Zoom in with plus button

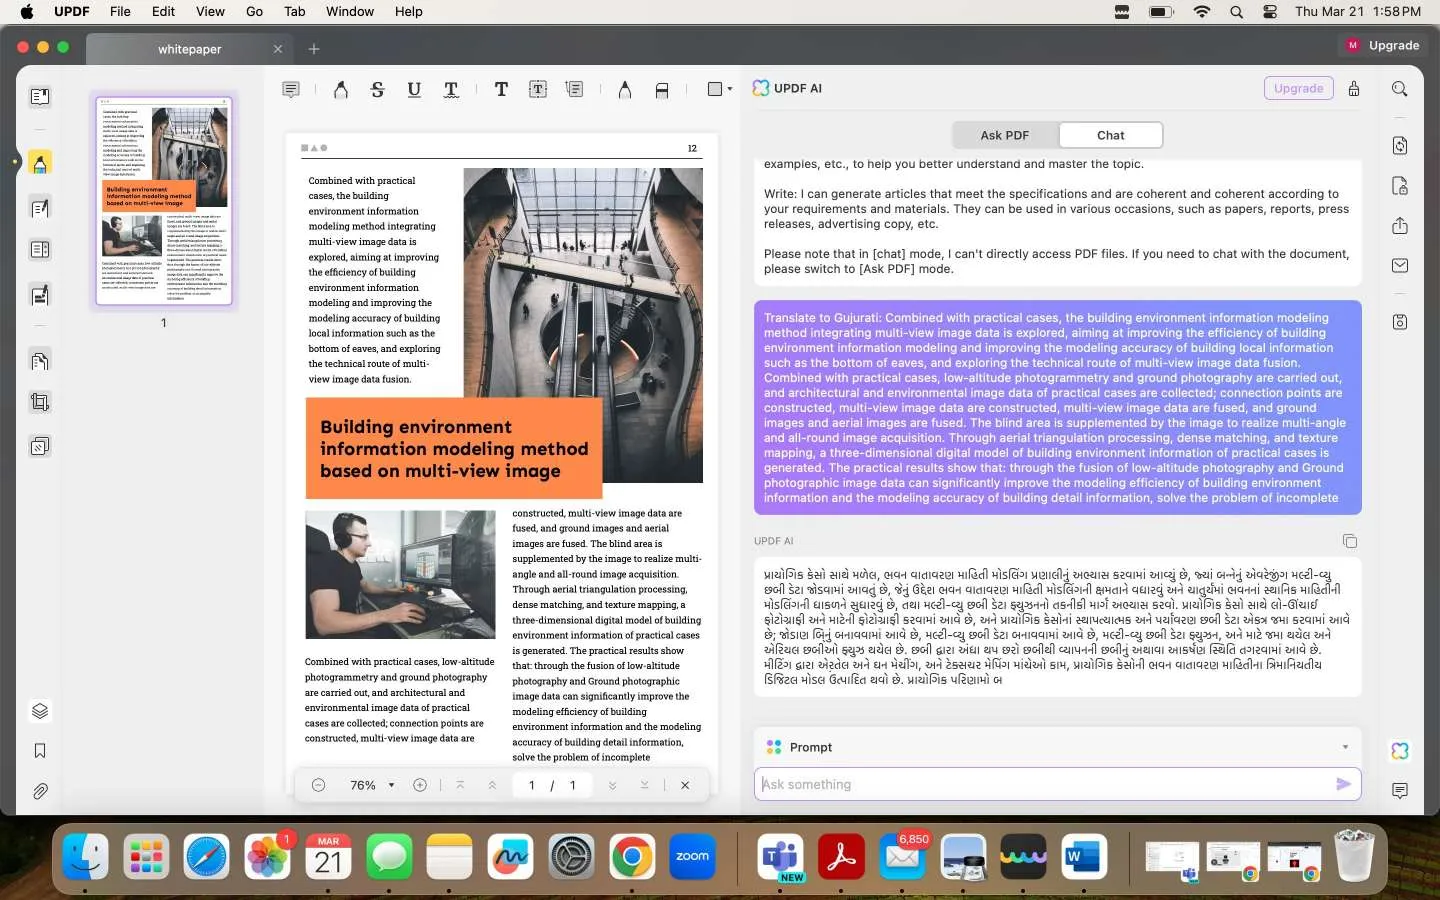[420, 785]
